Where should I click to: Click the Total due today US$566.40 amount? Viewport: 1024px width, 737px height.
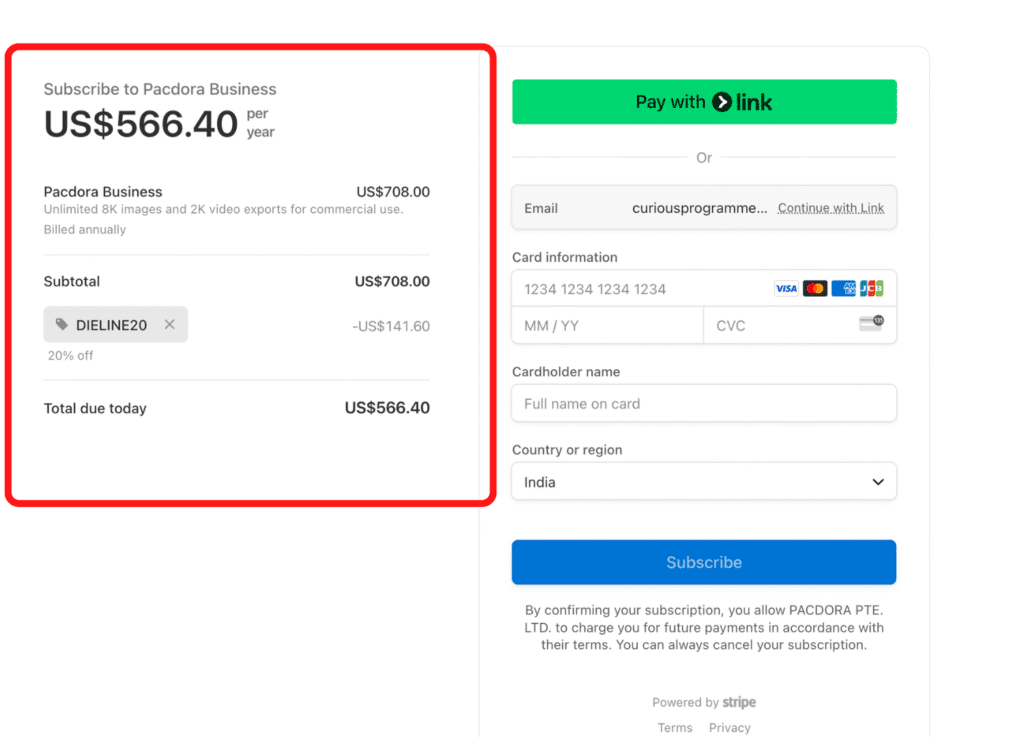pos(387,408)
